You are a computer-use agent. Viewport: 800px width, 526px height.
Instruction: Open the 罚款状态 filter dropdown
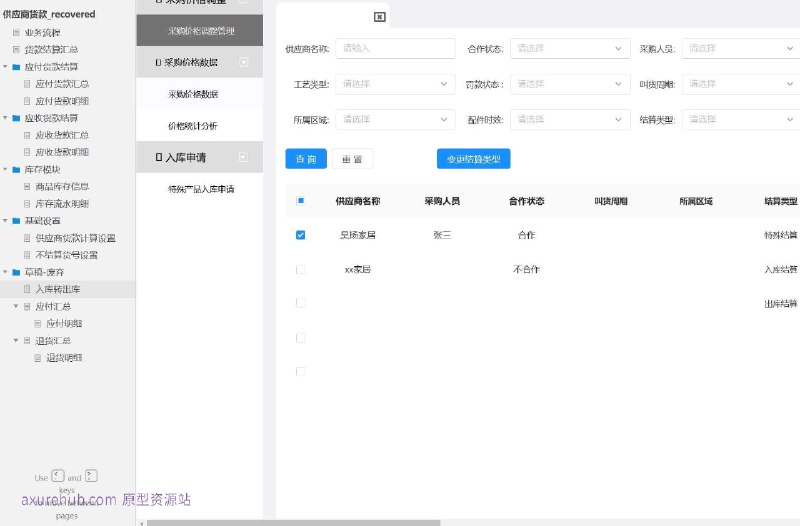click(x=570, y=84)
